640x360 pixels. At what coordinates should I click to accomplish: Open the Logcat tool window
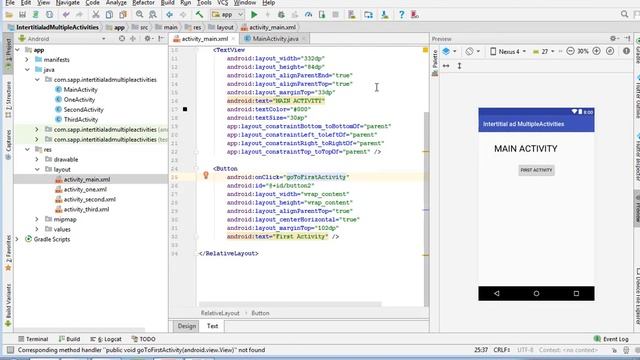(x=106, y=339)
